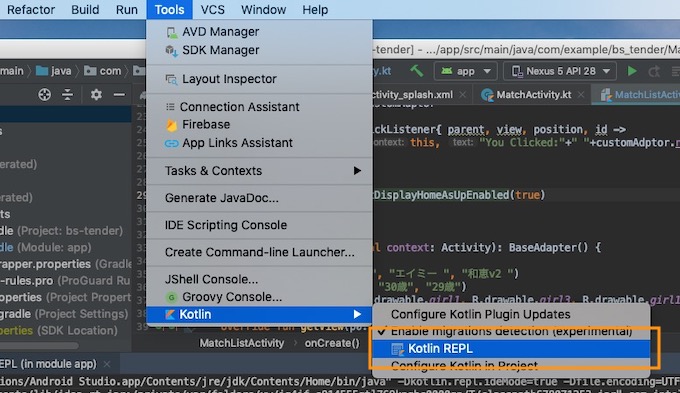
Task: Click java folder in breadcrumb
Action: pyautogui.click(x=54, y=71)
